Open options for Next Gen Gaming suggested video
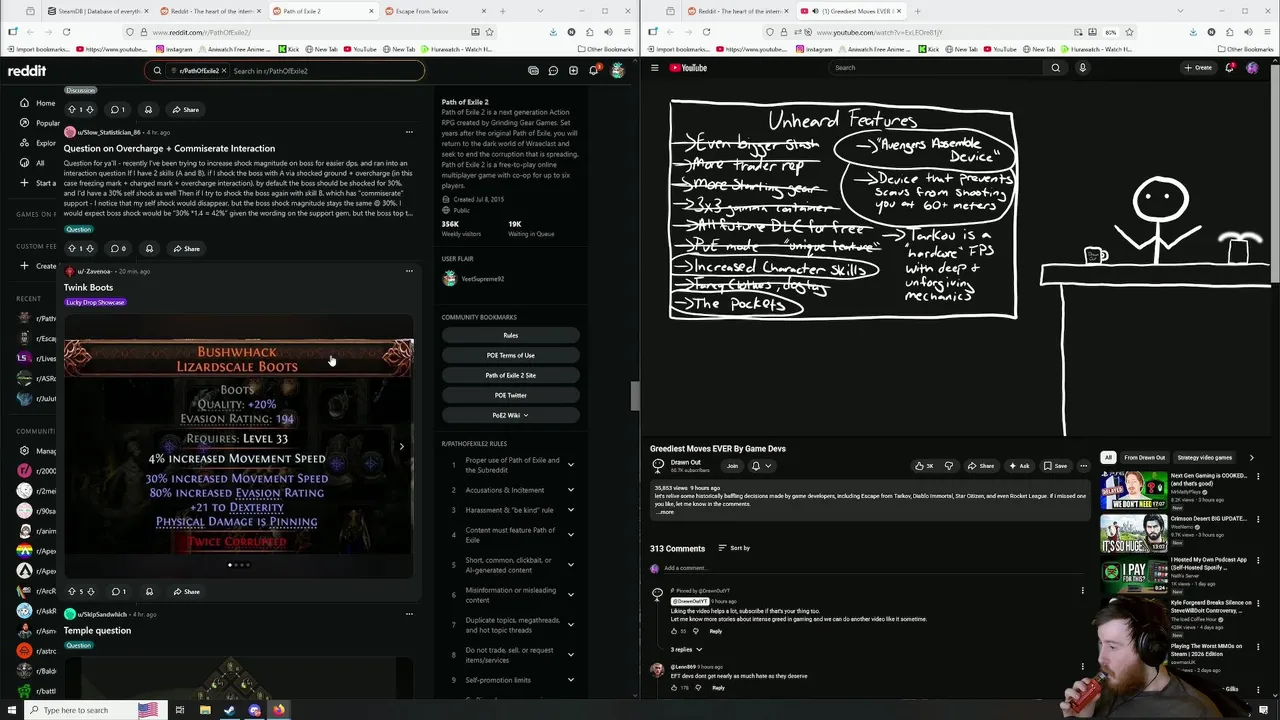Screen dimensions: 1280x720 (x=1259, y=476)
